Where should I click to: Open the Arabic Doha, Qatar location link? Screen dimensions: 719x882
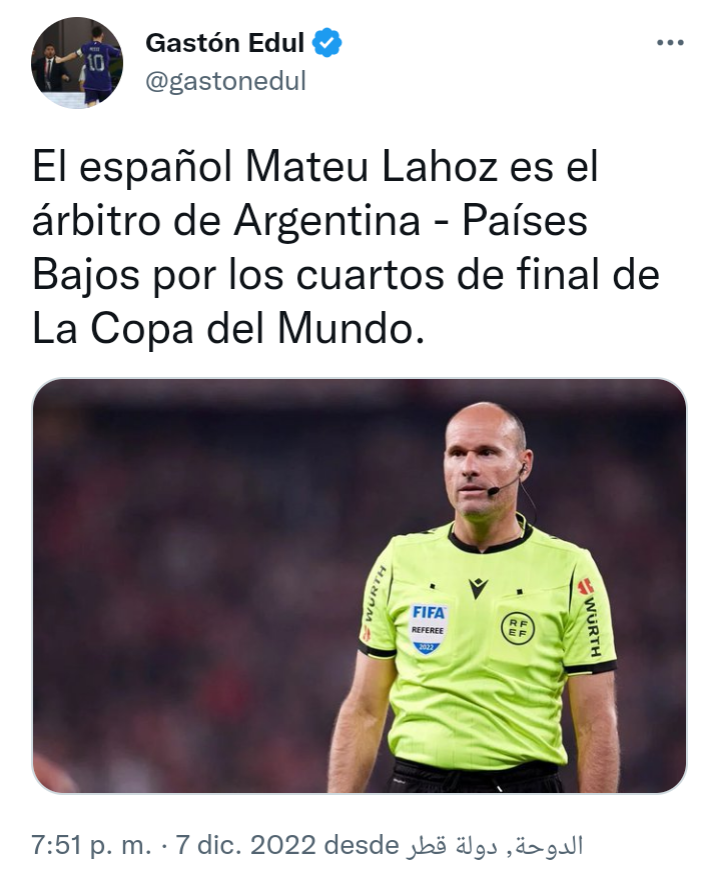point(495,847)
